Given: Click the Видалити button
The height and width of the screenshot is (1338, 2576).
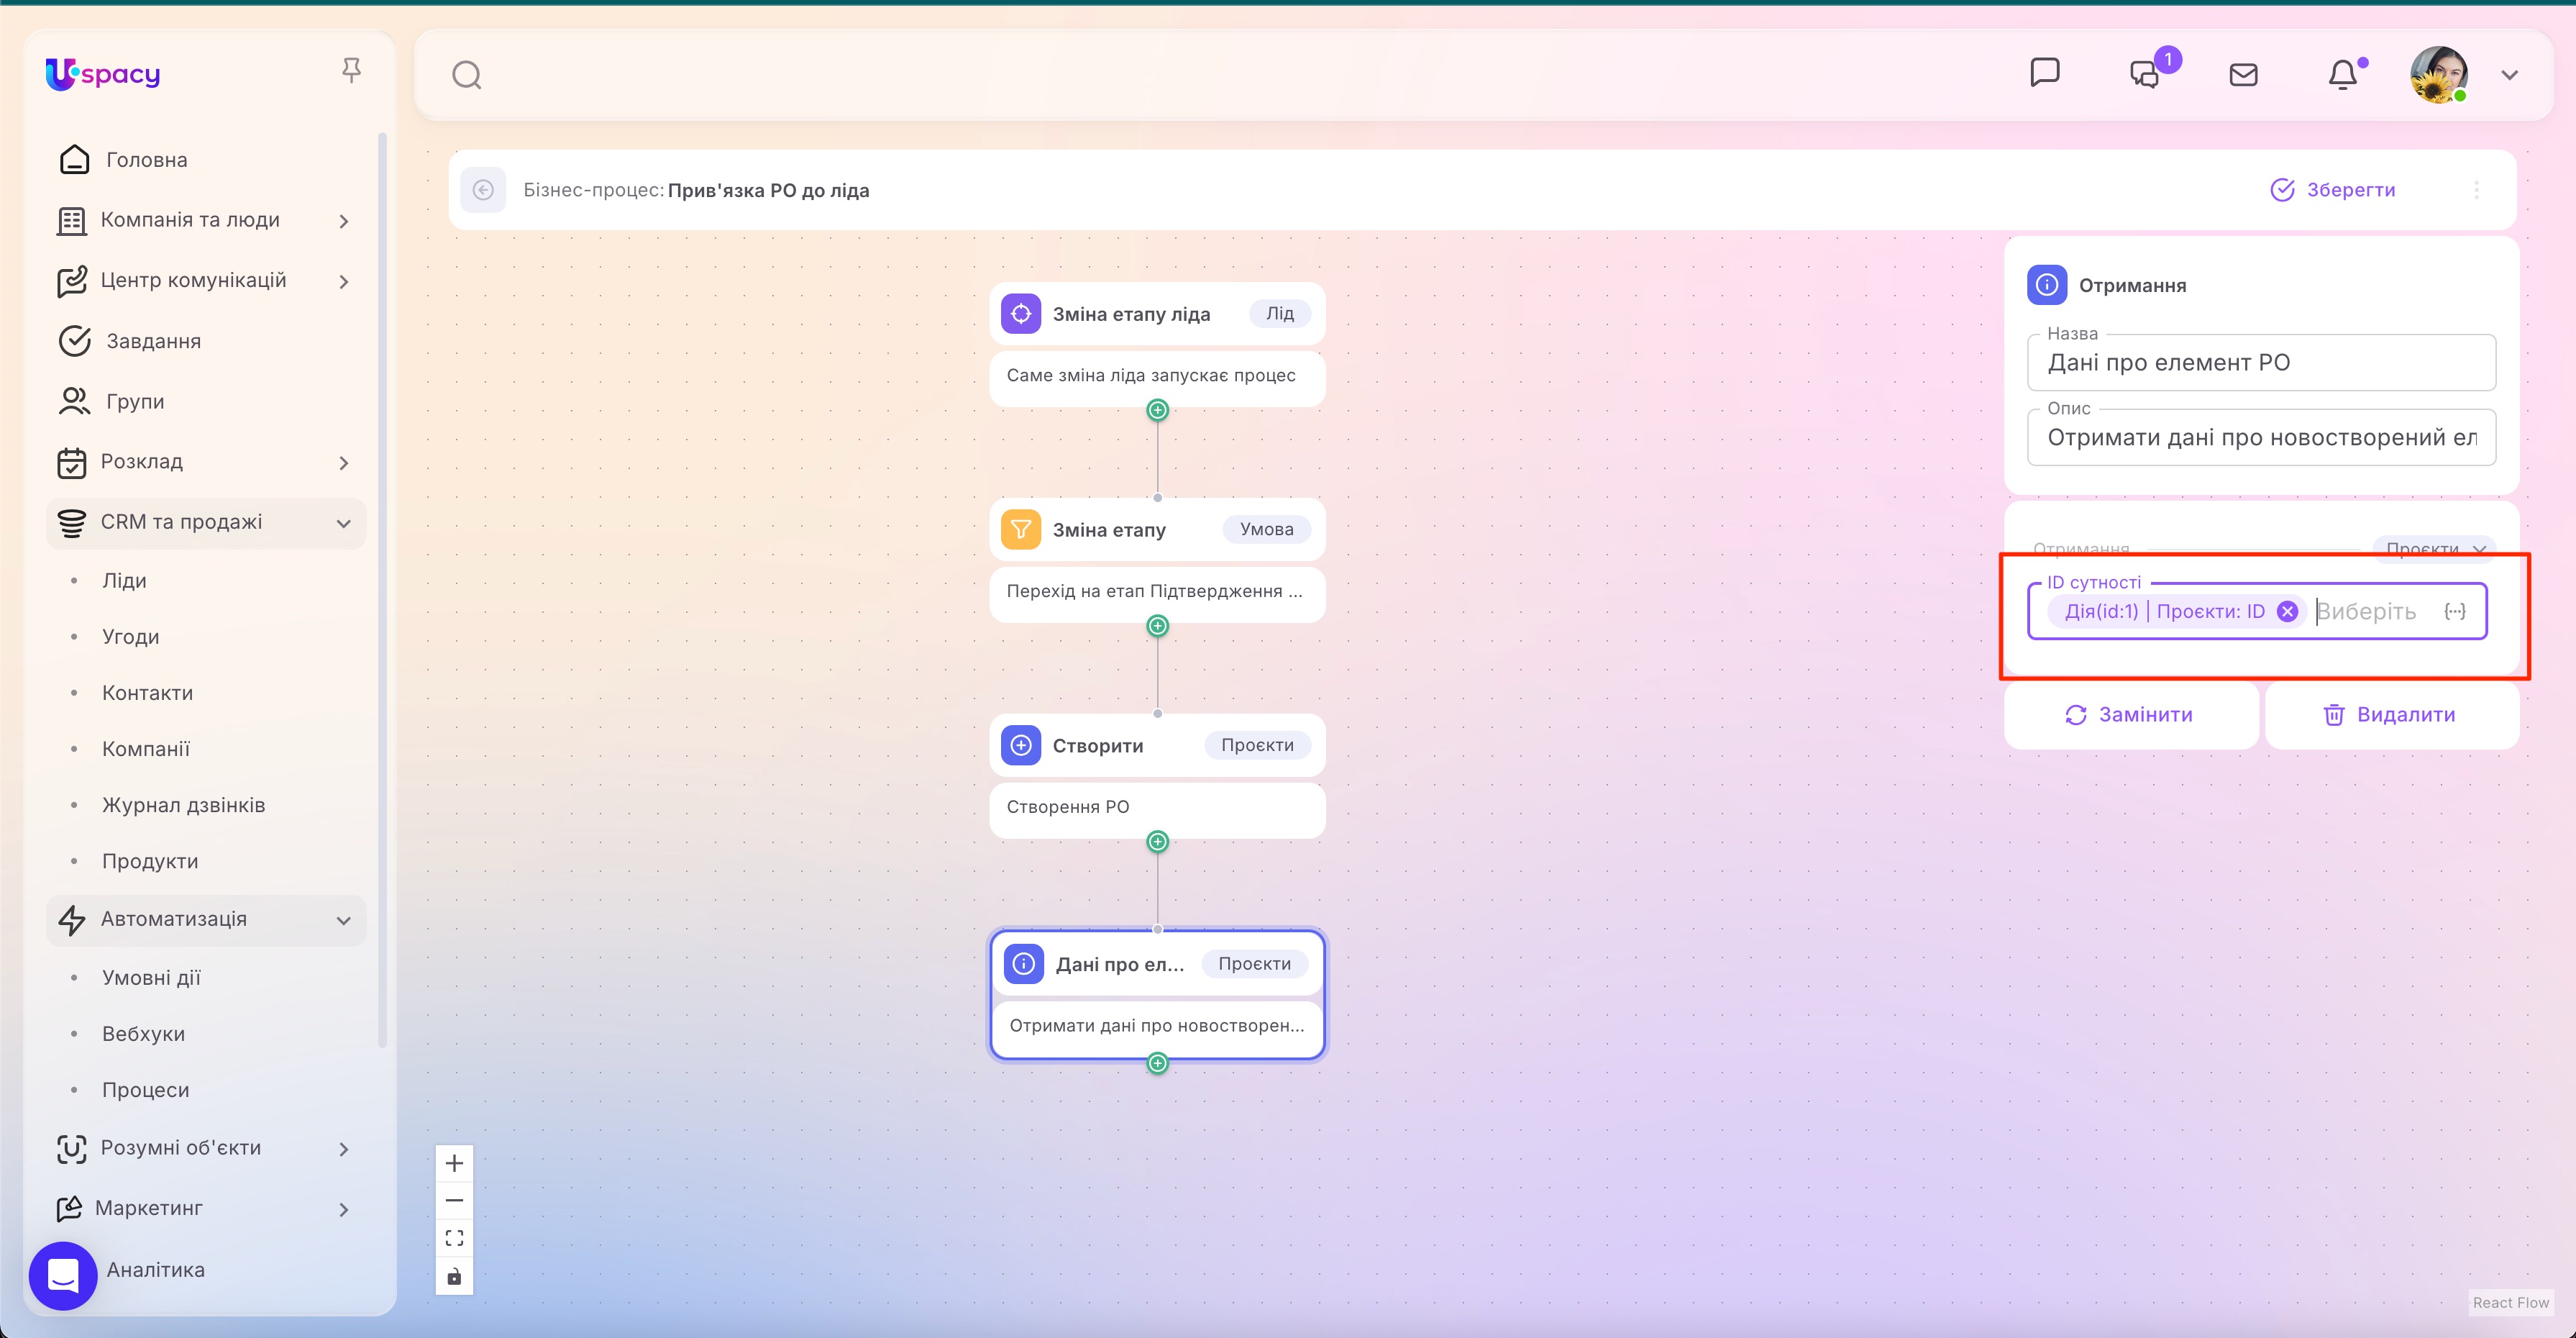Looking at the screenshot, I should coord(2390,714).
